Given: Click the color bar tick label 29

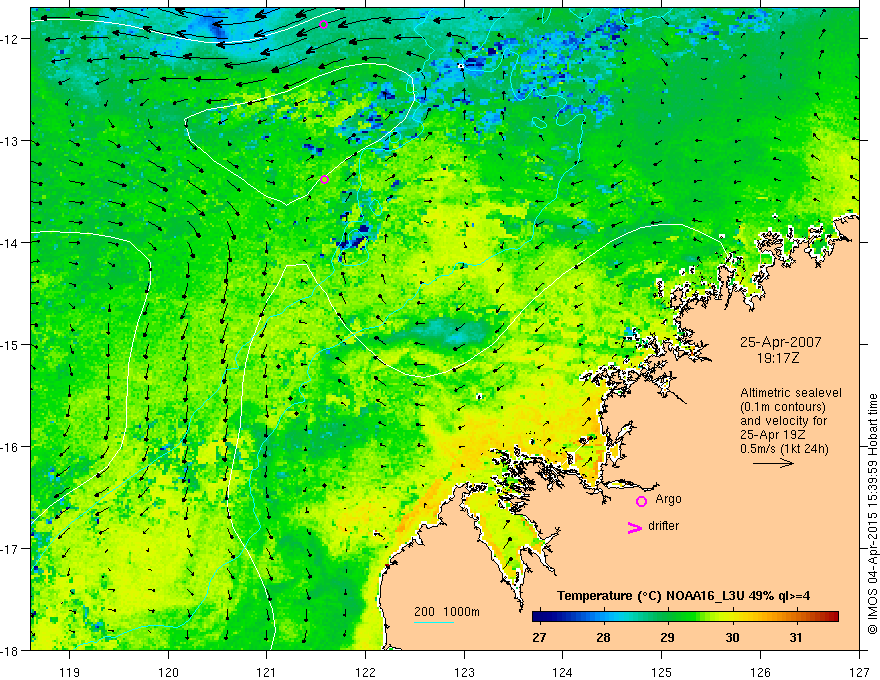Looking at the screenshot, I should pyautogui.click(x=667, y=637).
